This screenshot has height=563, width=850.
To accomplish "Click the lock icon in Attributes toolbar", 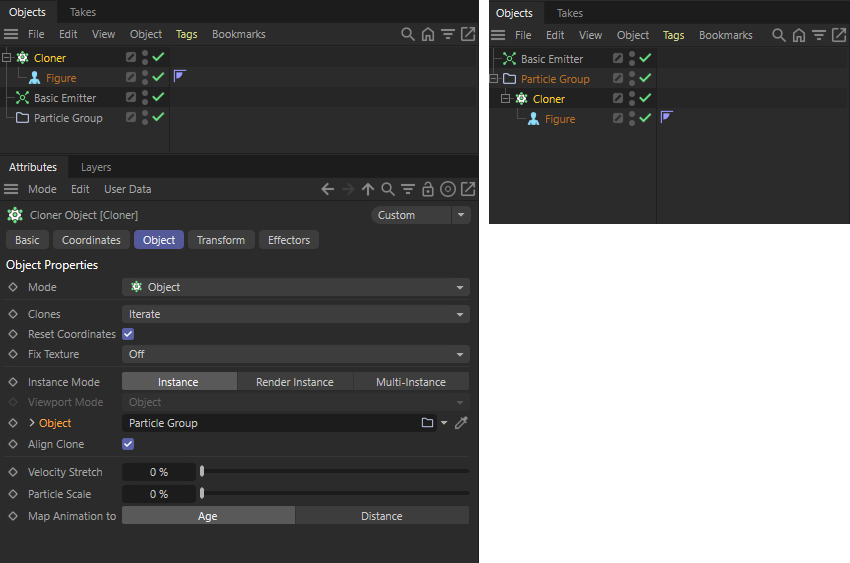I will coord(428,189).
